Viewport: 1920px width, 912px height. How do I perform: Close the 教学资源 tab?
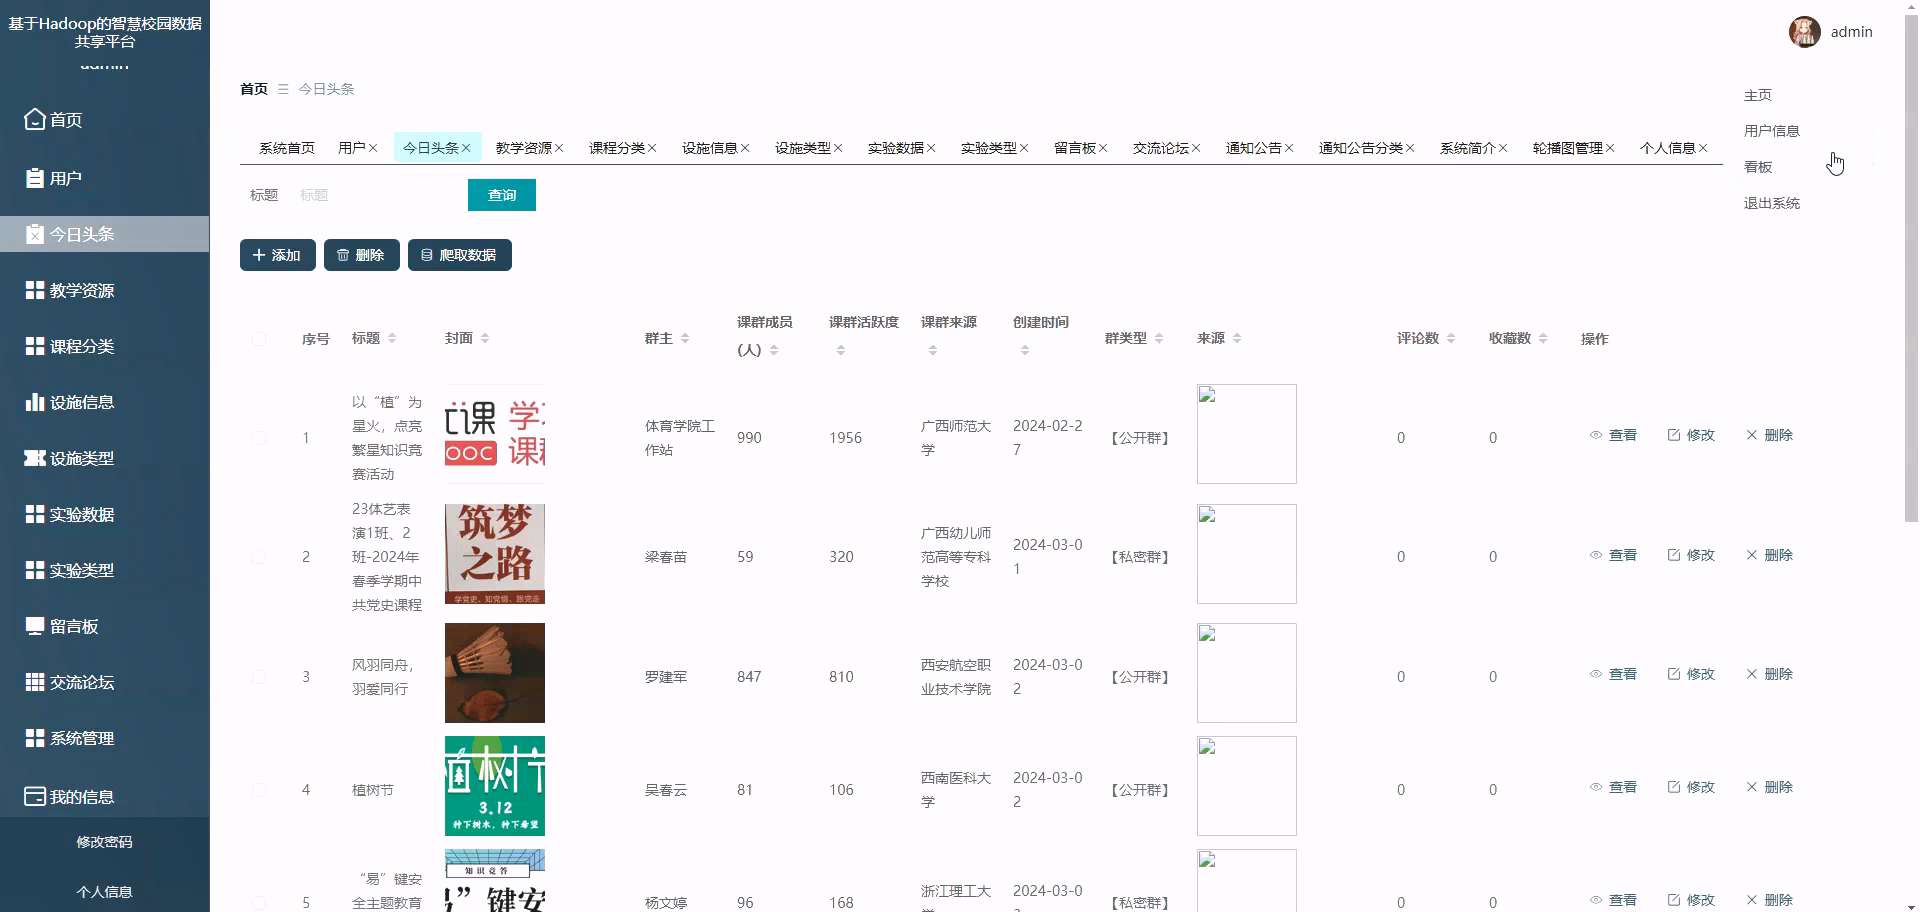pos(559,148)
